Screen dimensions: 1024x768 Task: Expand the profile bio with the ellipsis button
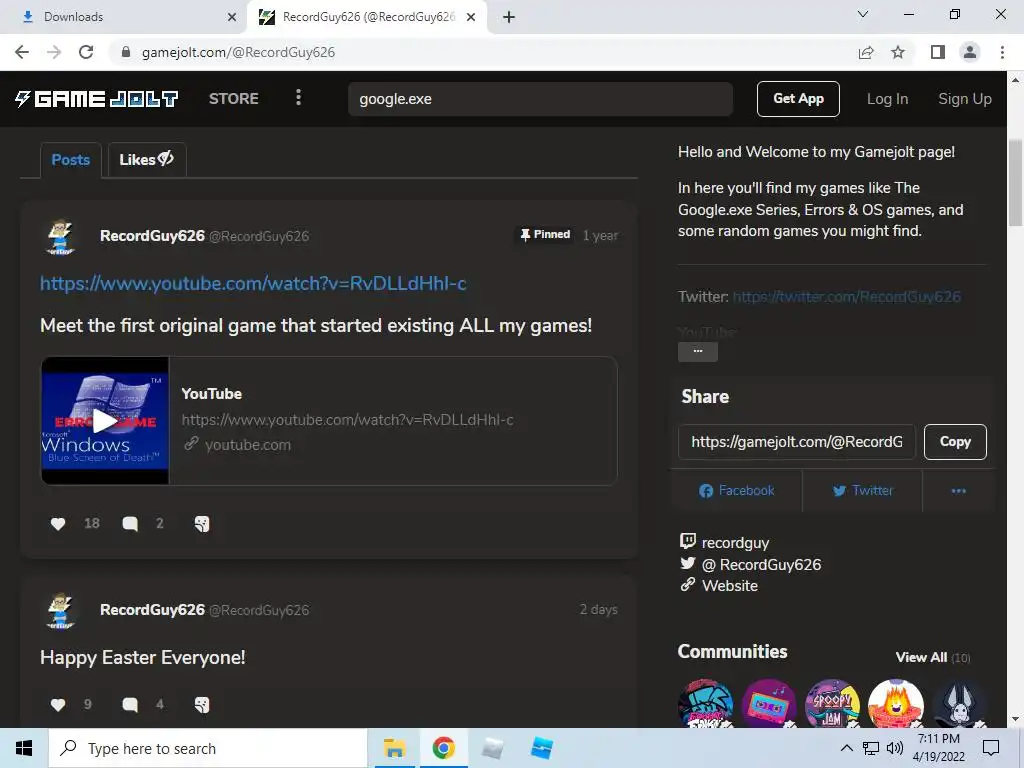[x=697, y=351]
